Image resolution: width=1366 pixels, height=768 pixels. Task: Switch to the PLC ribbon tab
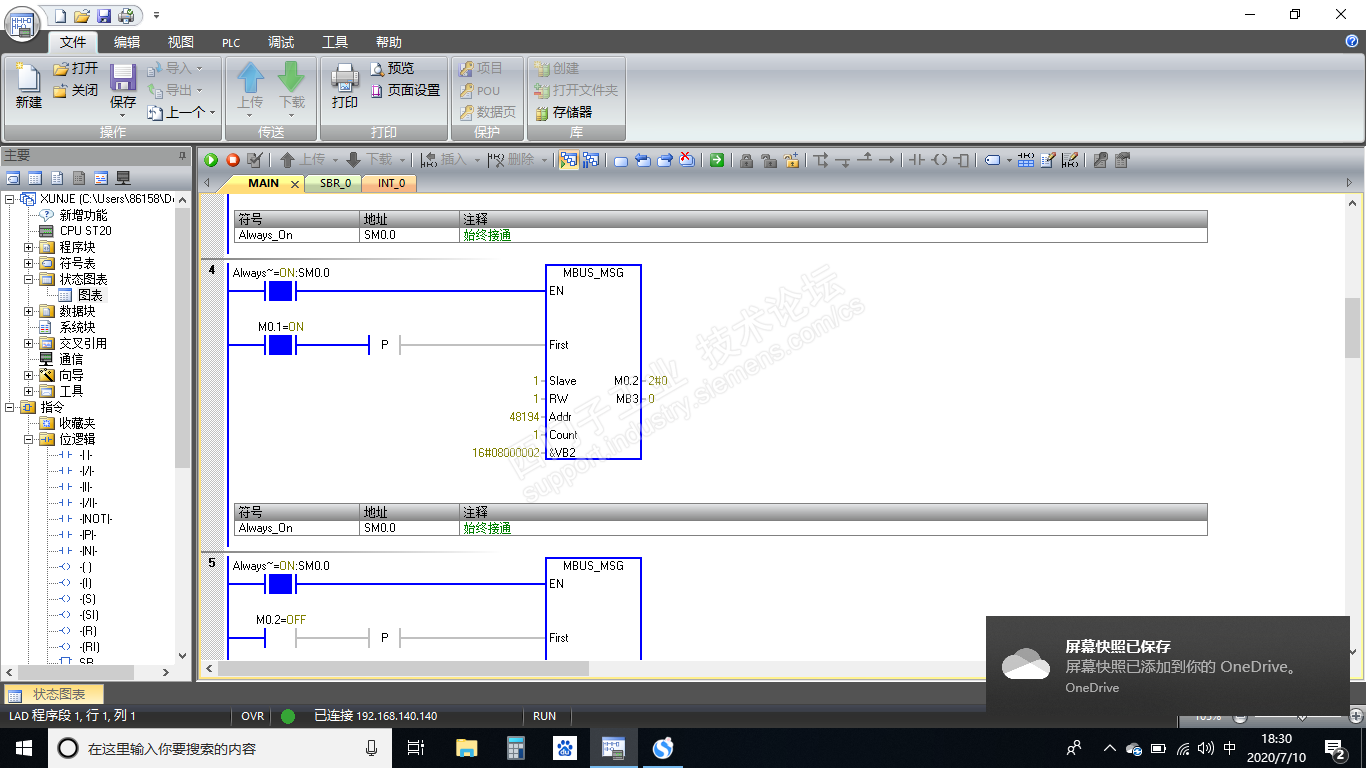coord(231,42)
